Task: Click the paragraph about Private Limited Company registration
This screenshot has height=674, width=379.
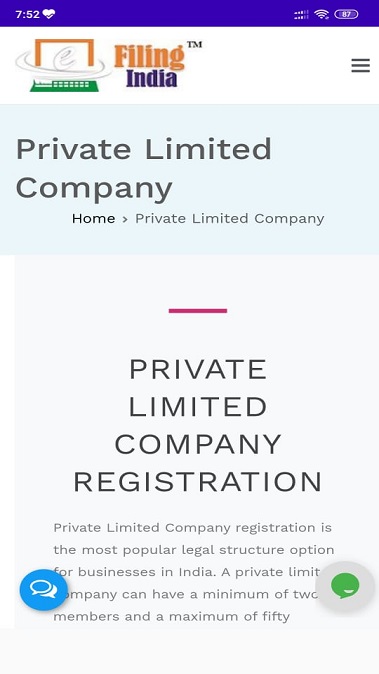Action: click(x=194, y=572)
